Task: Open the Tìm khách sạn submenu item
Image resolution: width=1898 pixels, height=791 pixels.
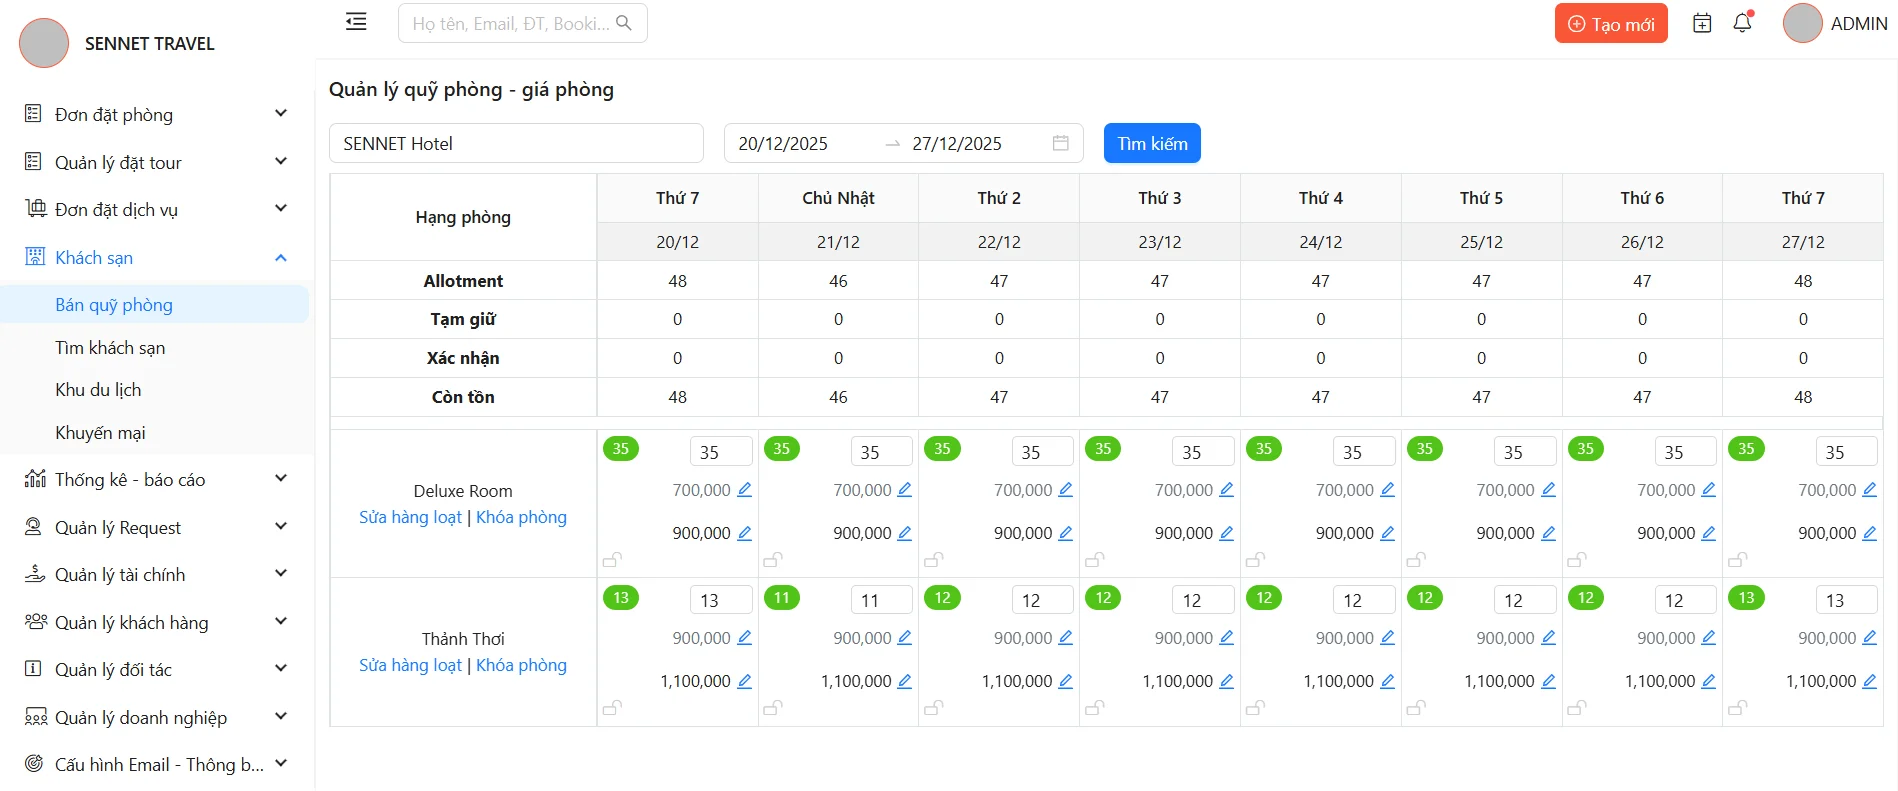Action: click(110, 348)
